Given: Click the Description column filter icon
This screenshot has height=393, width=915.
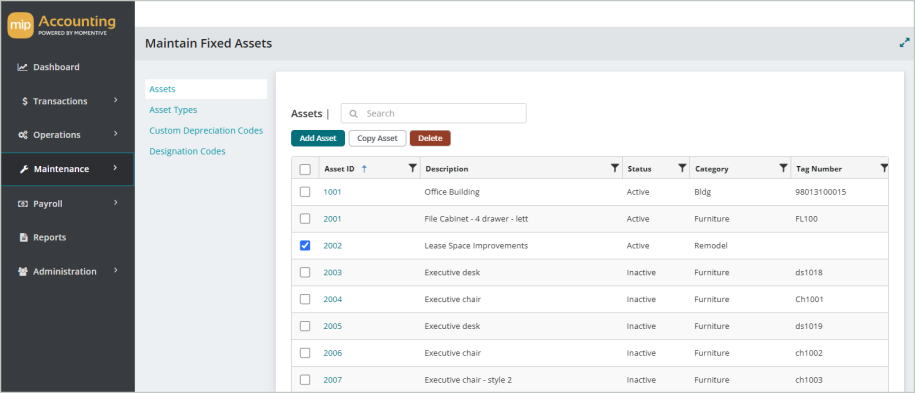Looking at the screenshot, I should pos(614,168).
